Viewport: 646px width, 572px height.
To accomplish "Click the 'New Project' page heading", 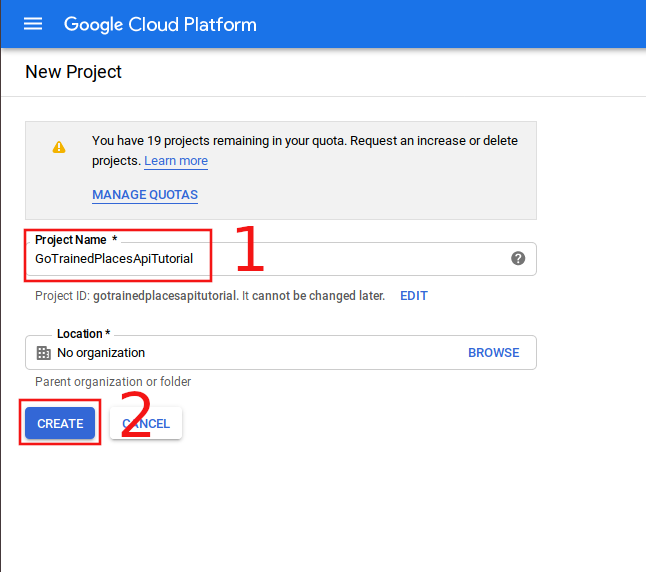I will pyautogui.click(x=73, y=72).
